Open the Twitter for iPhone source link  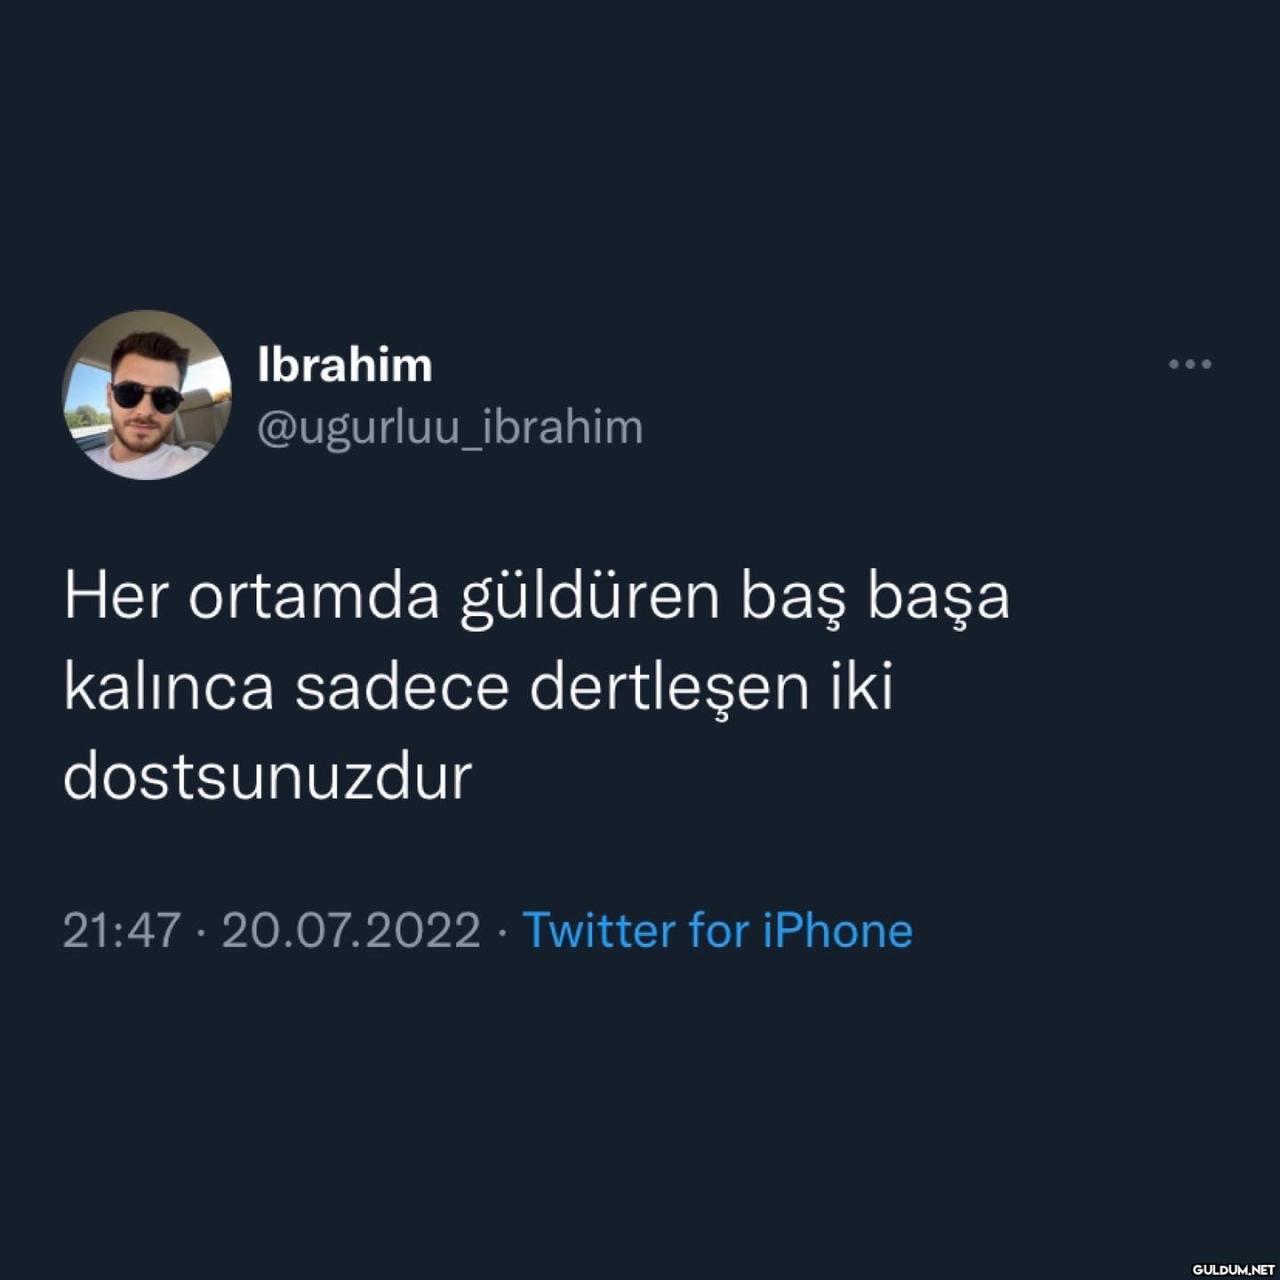pos(717,930)
